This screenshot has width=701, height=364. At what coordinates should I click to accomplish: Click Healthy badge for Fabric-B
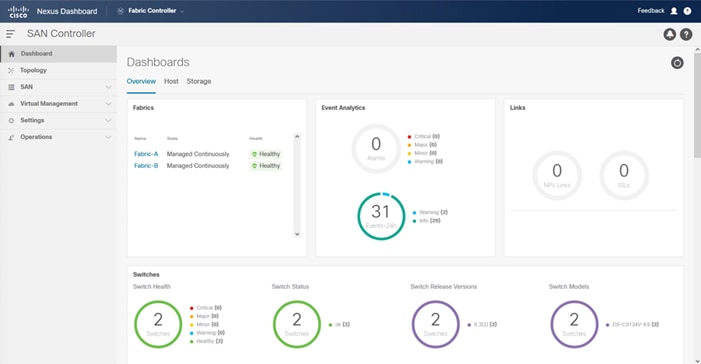(266, 165)
